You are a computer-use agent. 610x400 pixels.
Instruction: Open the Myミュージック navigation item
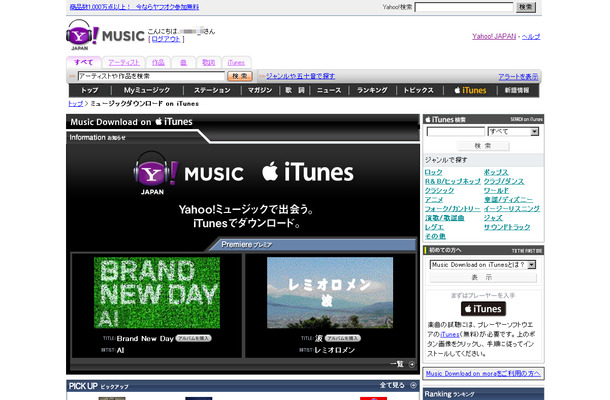click(x=147, y=90)
